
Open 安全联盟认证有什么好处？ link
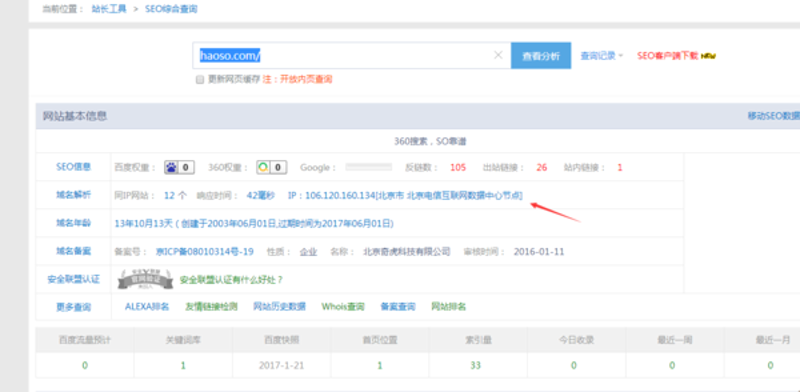point(232,280)
